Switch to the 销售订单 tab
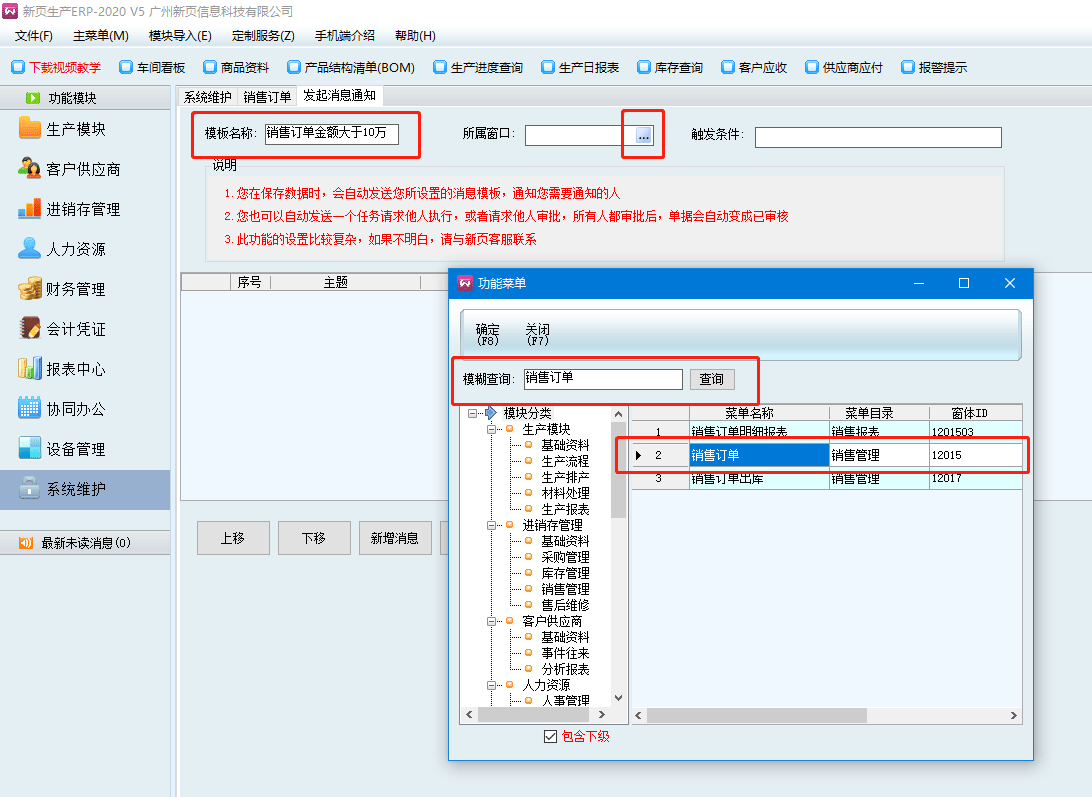 point(267,97)
